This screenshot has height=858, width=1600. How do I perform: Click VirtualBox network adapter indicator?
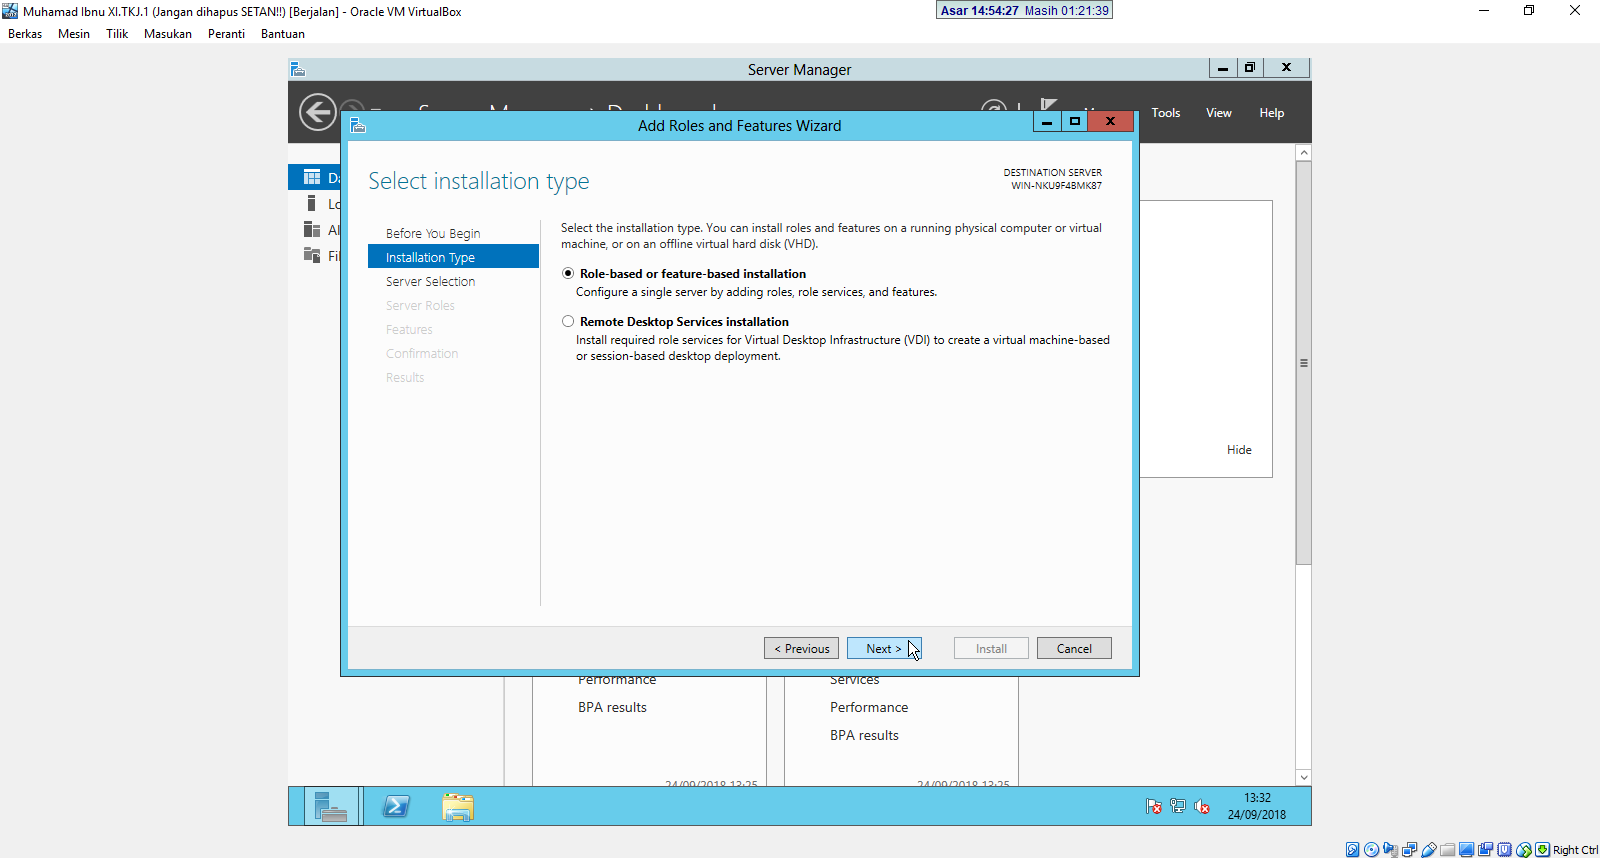1409,850
